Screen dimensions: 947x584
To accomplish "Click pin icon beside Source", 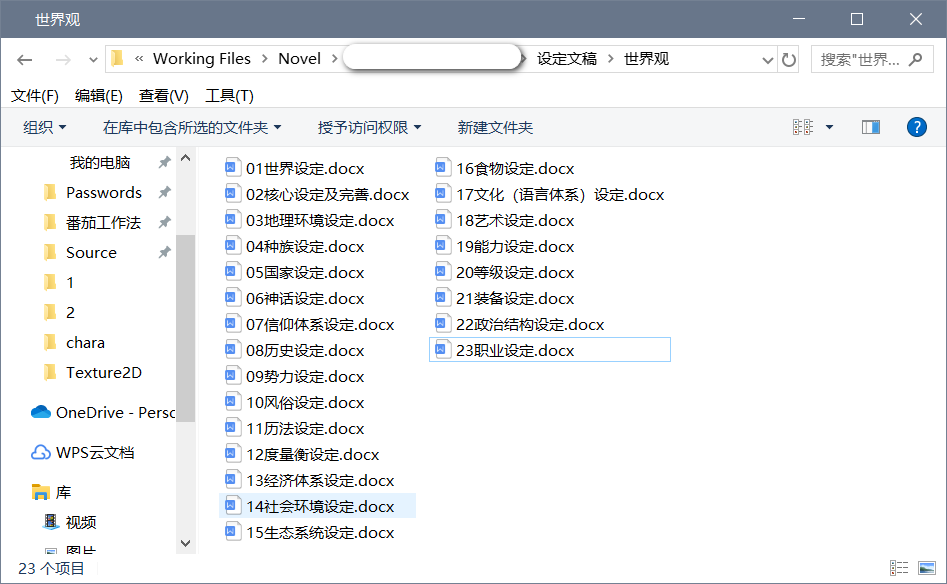I will click(x=164, y=252).
